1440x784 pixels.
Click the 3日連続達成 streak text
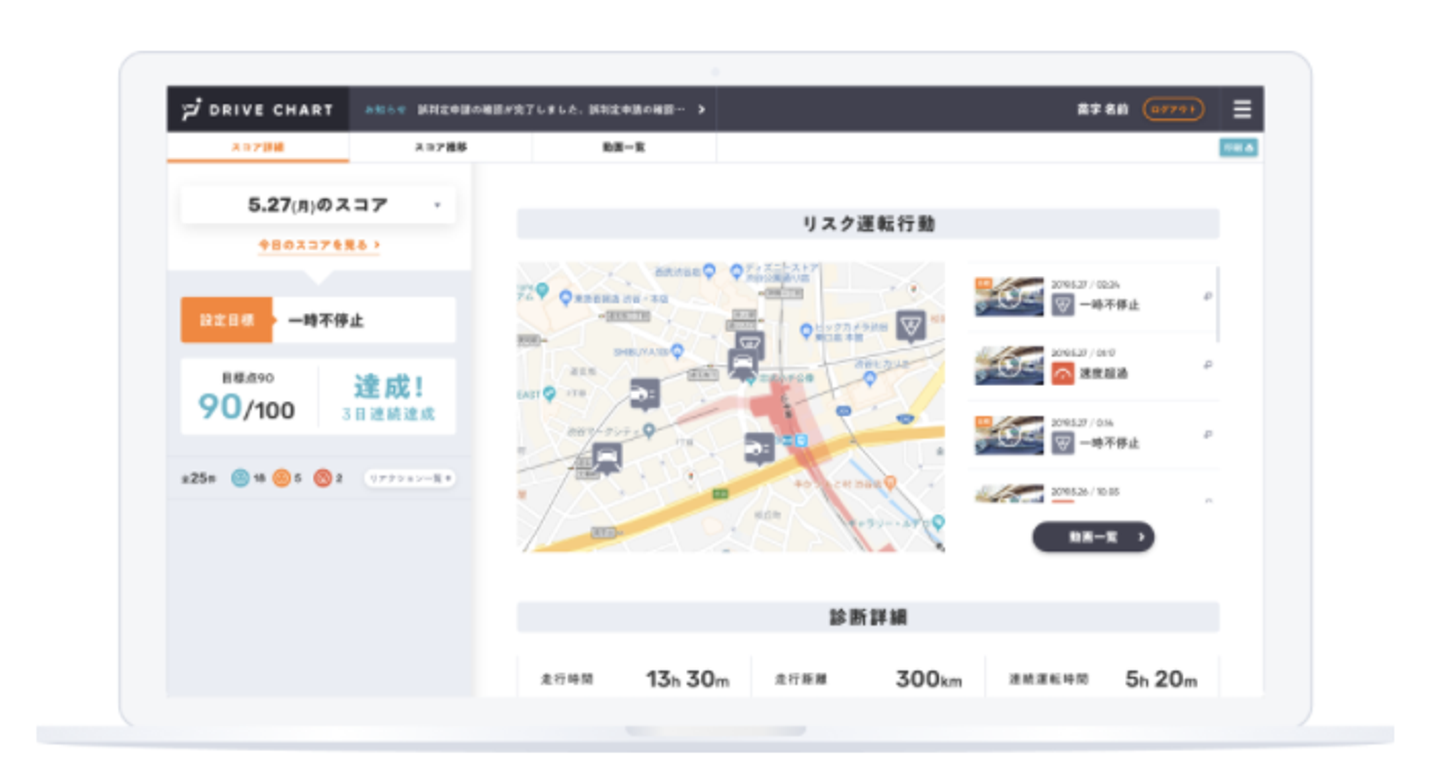click(388, 414)
